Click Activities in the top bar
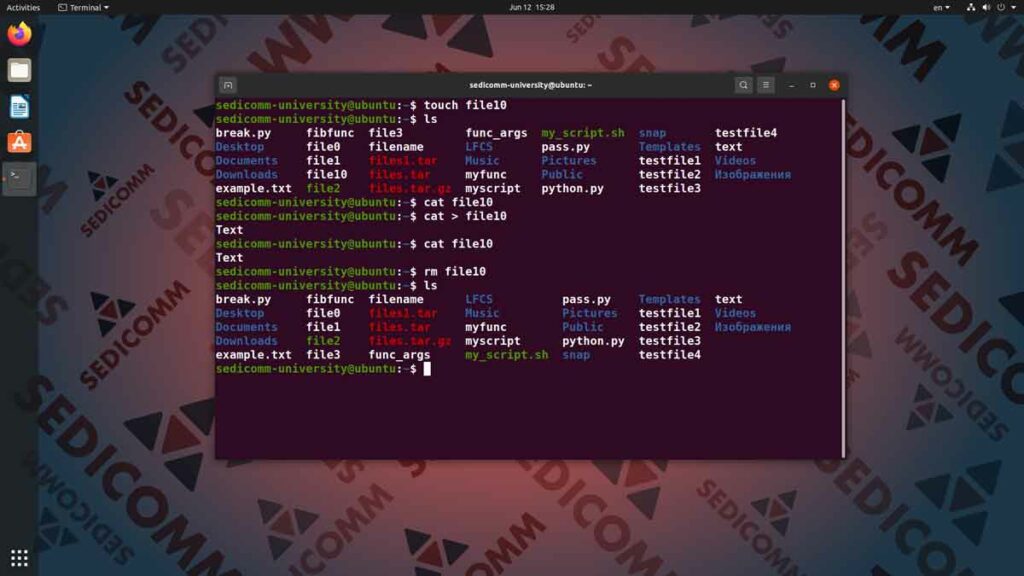 tap(23, 7)
